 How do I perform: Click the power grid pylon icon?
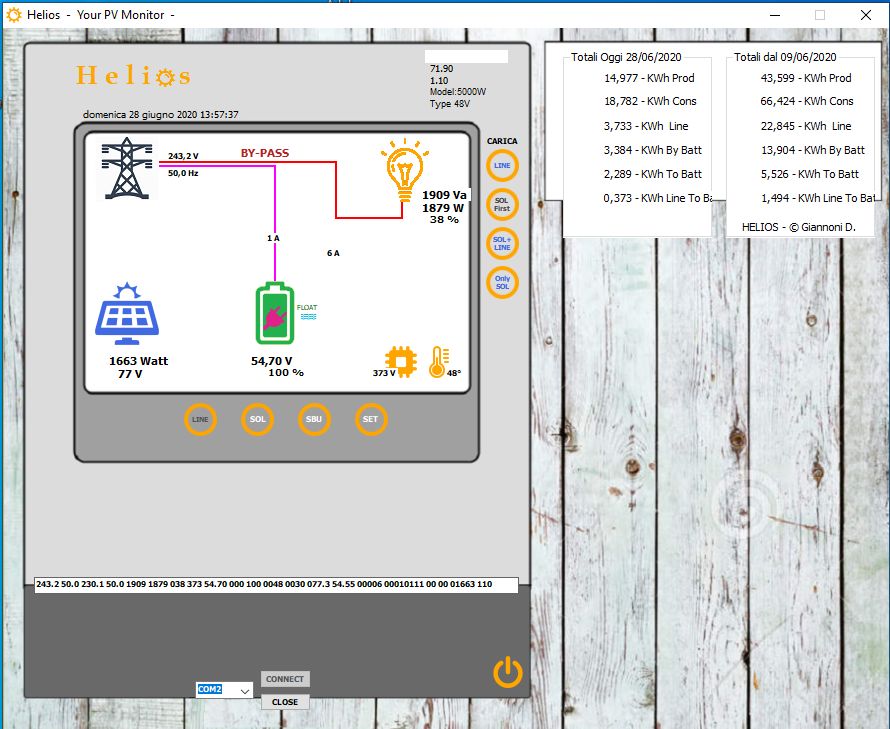point(127,168)
